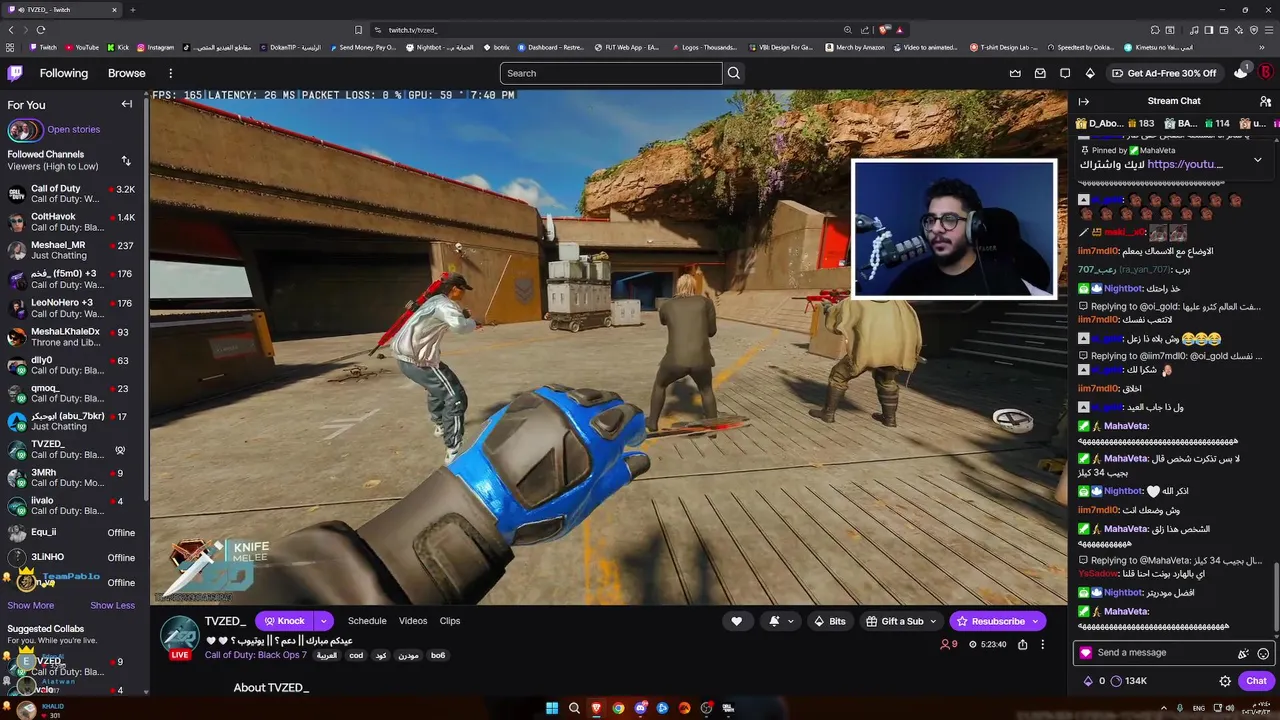Open the Get Bits diamond icon in top bar

(1090, 73)
